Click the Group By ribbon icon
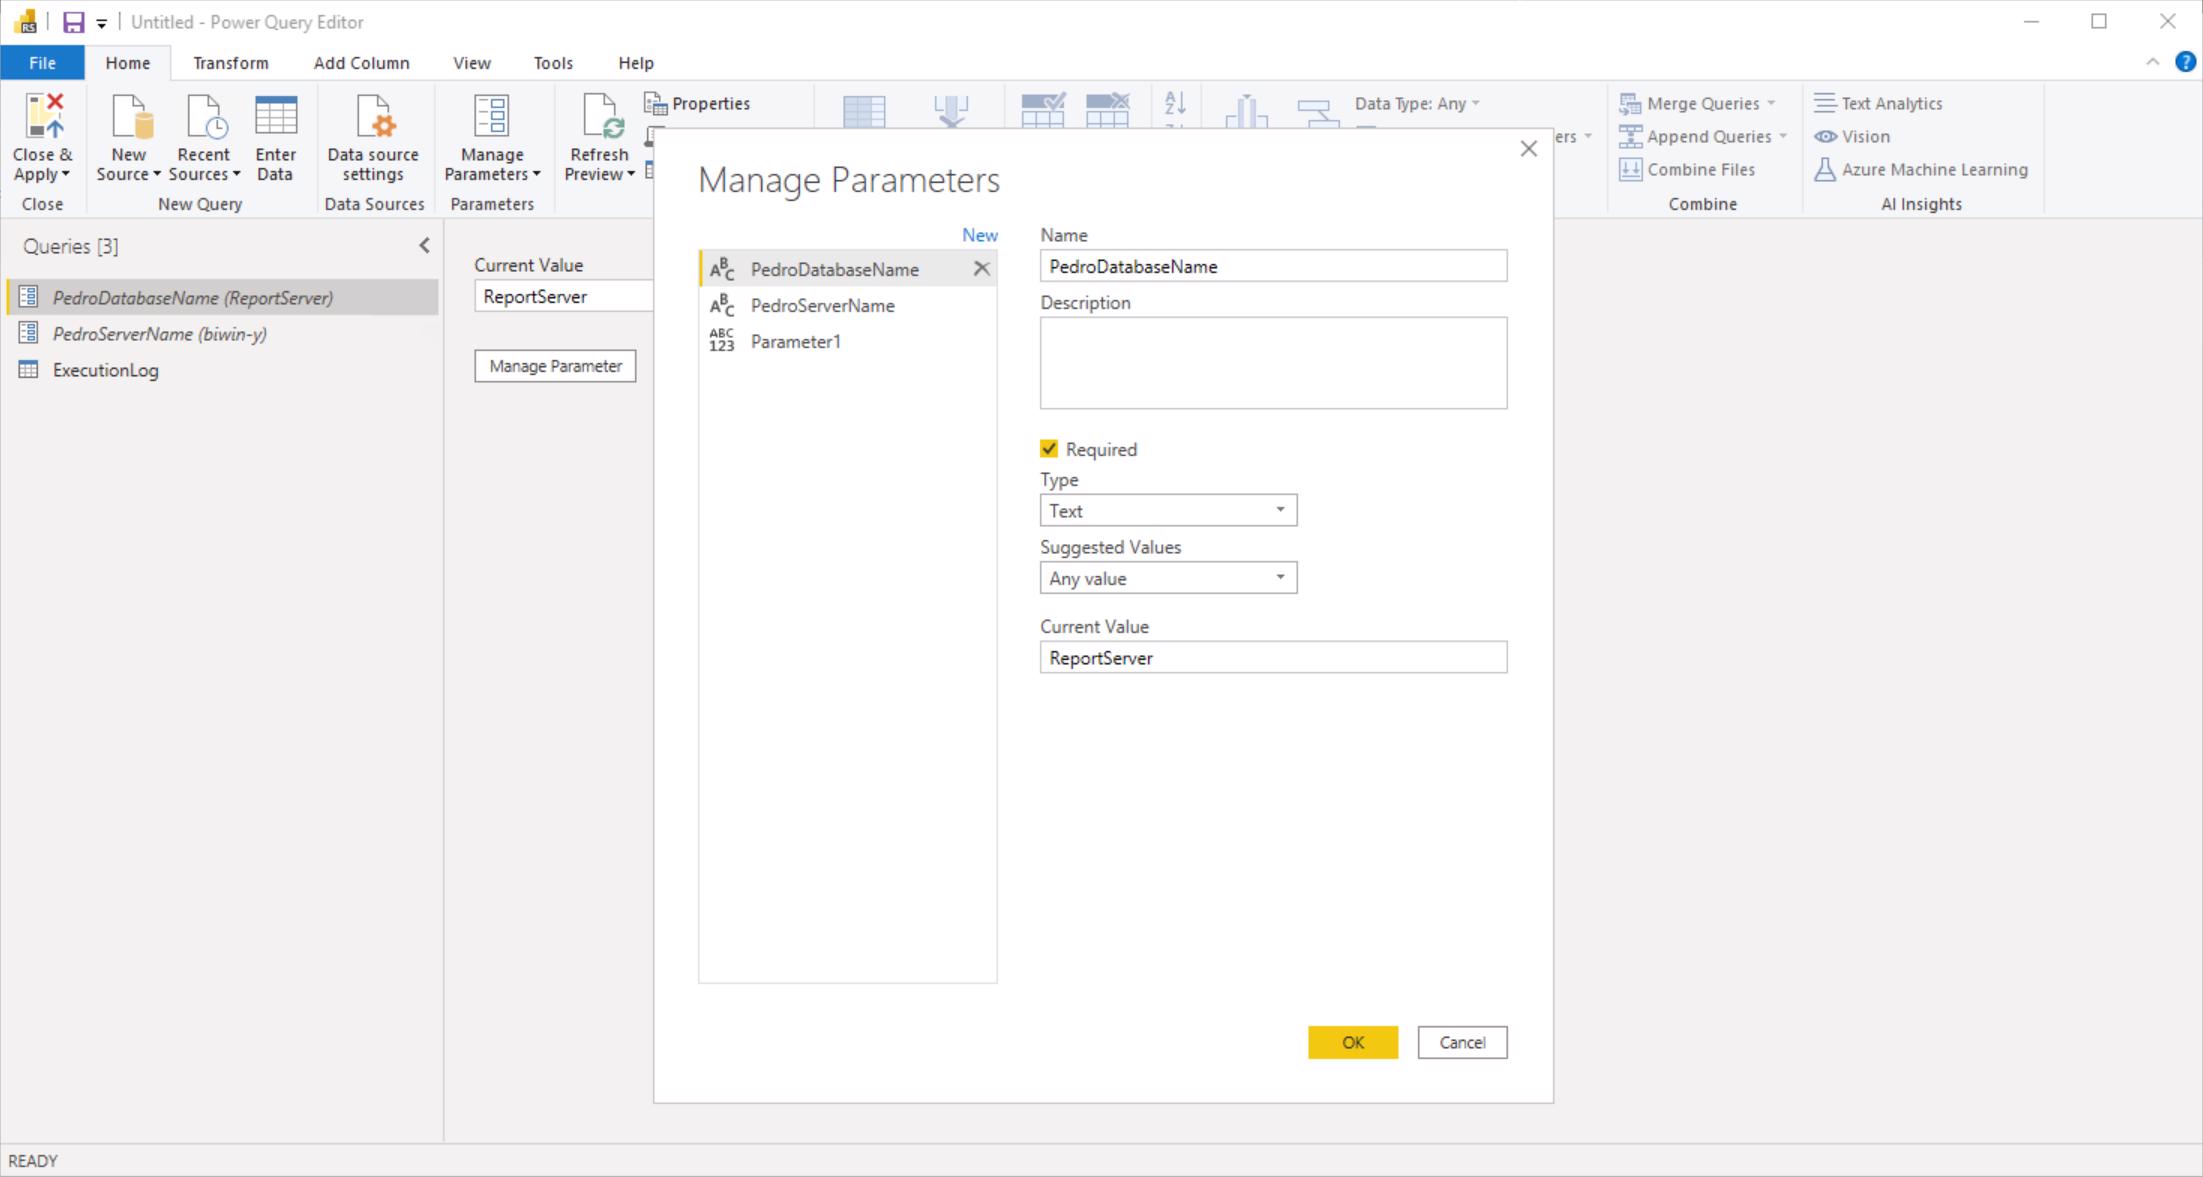Screen dimensions: 2203x1177 tap(1318, 112)
